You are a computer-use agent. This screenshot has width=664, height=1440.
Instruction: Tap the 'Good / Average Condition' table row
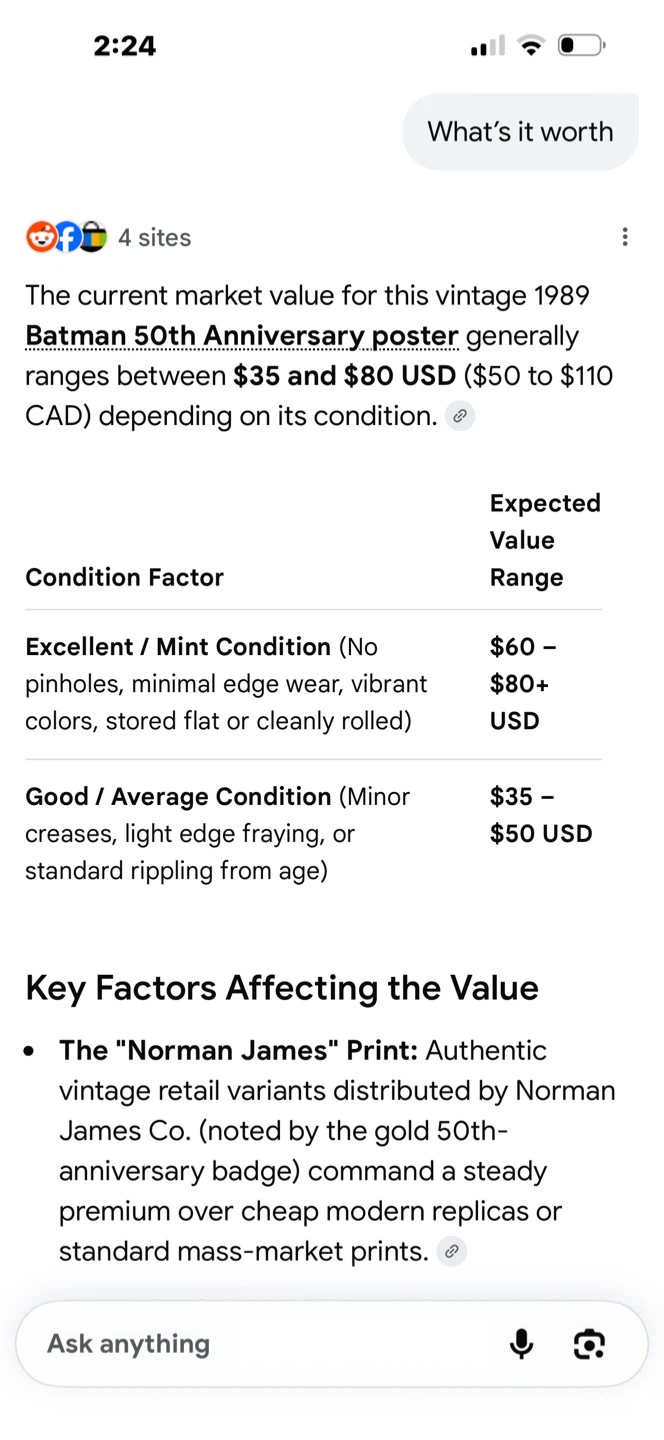pos(313,834)
